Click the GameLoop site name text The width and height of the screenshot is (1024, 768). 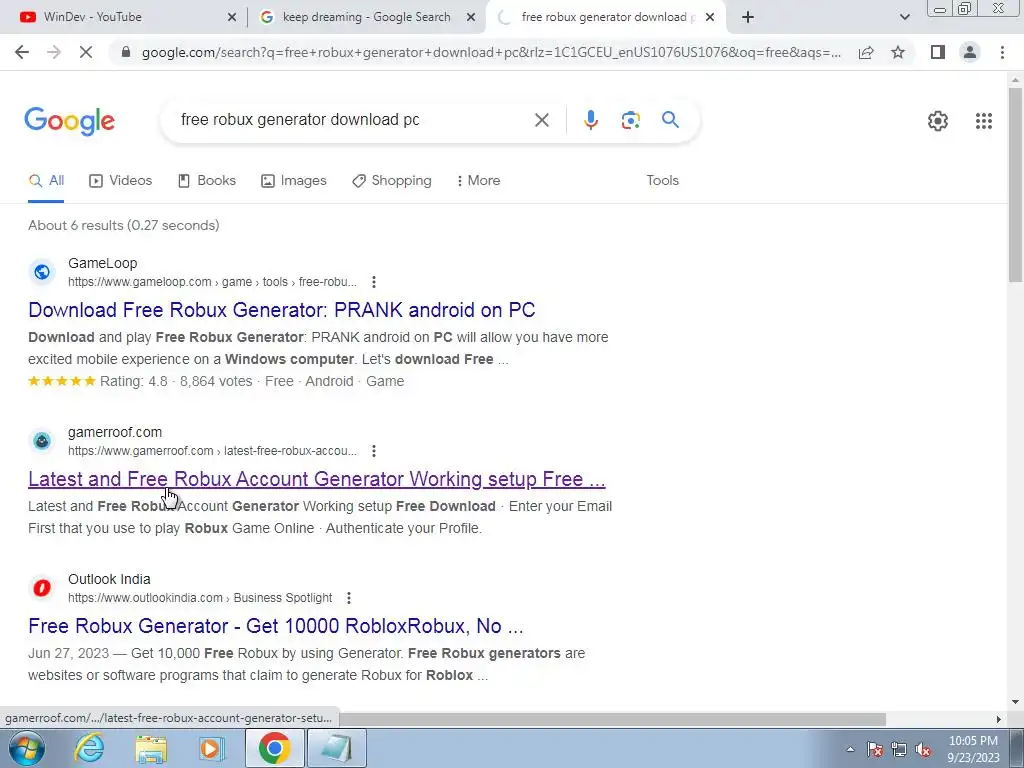[103, 263]
